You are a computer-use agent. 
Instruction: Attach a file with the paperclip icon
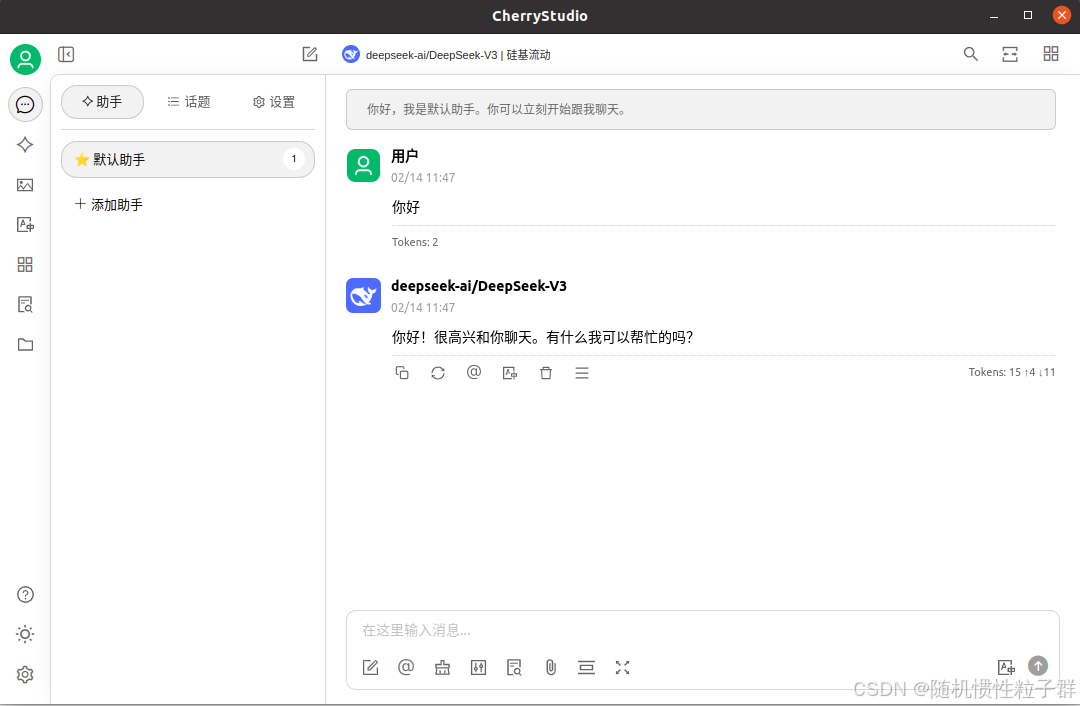(x=550, y=667)
